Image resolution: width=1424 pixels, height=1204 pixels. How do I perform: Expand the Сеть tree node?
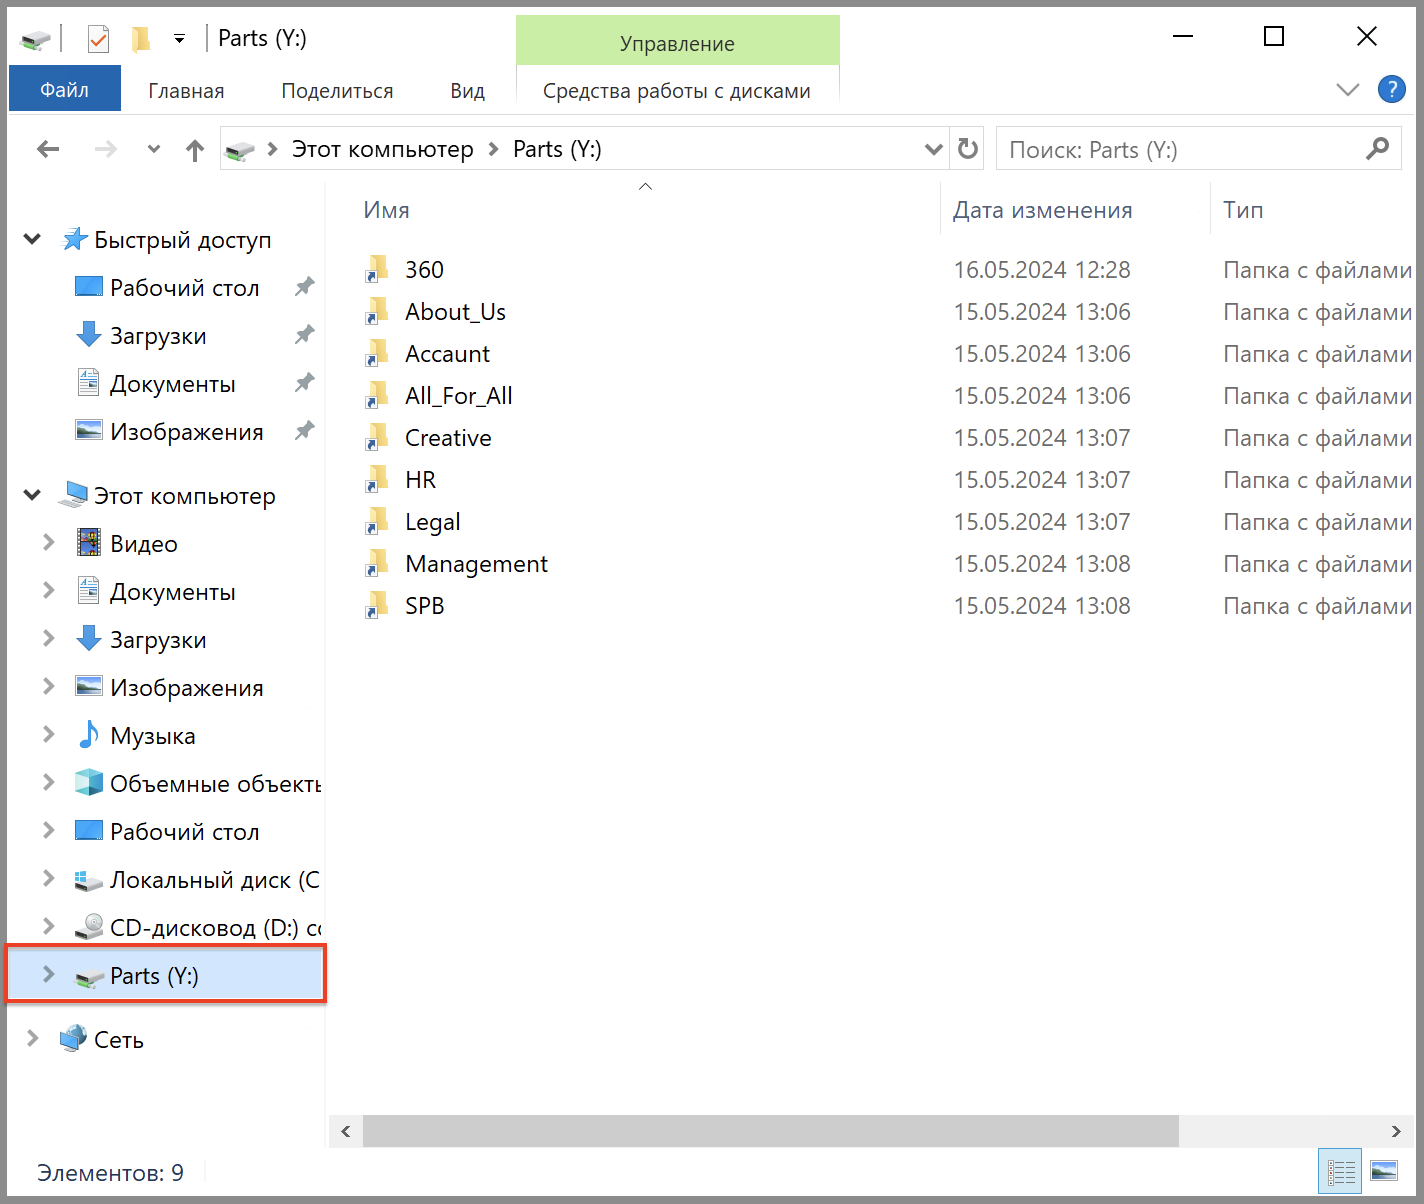pos(32,1039)
